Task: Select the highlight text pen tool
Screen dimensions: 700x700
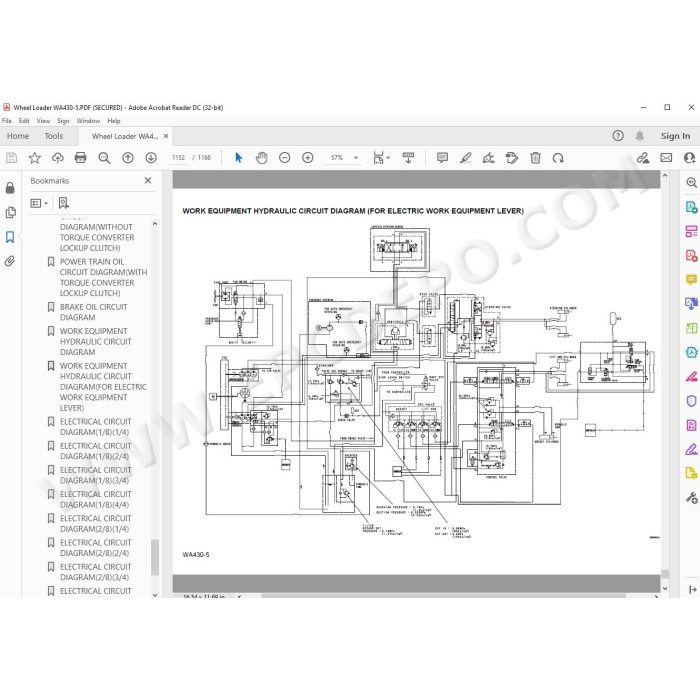Action: click(x=466, y=158)
